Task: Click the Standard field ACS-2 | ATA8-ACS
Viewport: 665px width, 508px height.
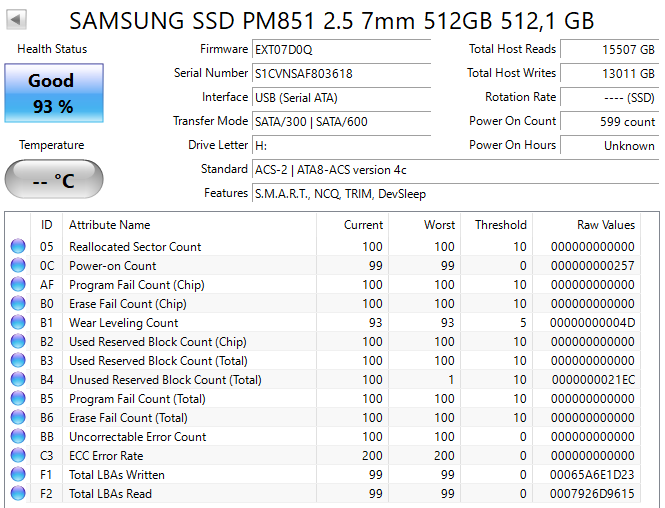Action: [x=455, y=170]
